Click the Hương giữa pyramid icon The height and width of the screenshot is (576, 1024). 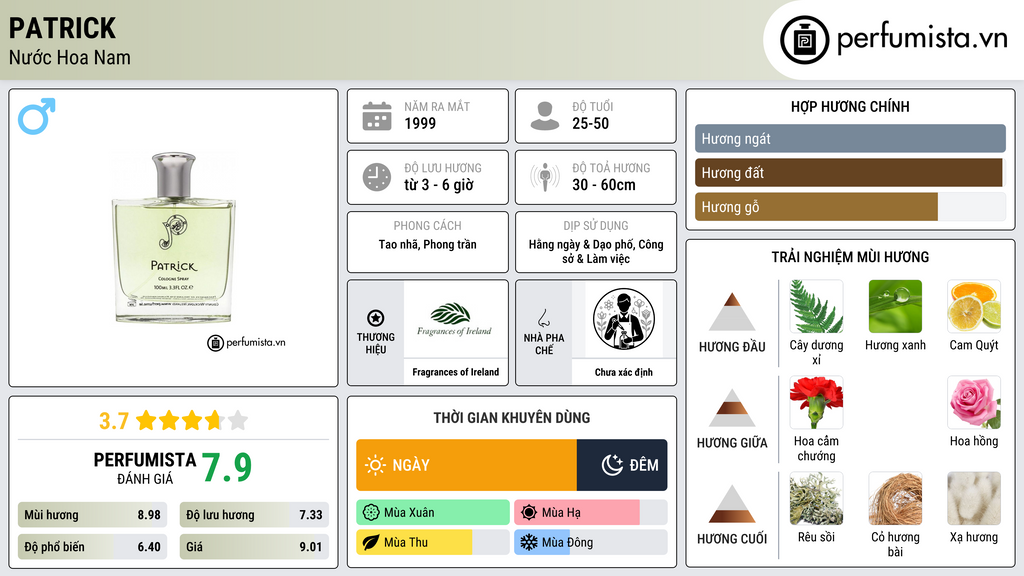pyautogui.click(x=732, y=408)
